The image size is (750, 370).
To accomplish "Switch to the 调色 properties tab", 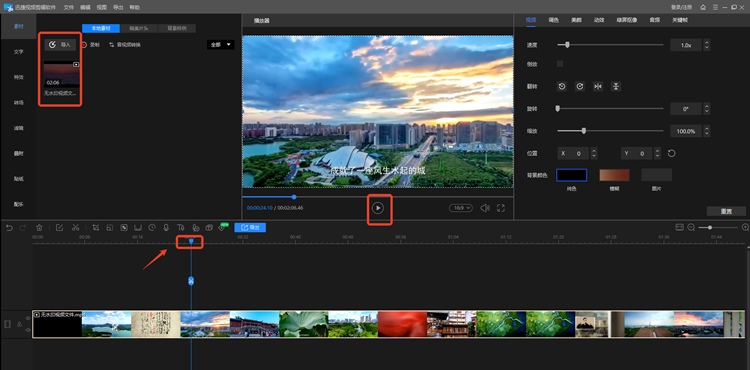I will [553, 20].
